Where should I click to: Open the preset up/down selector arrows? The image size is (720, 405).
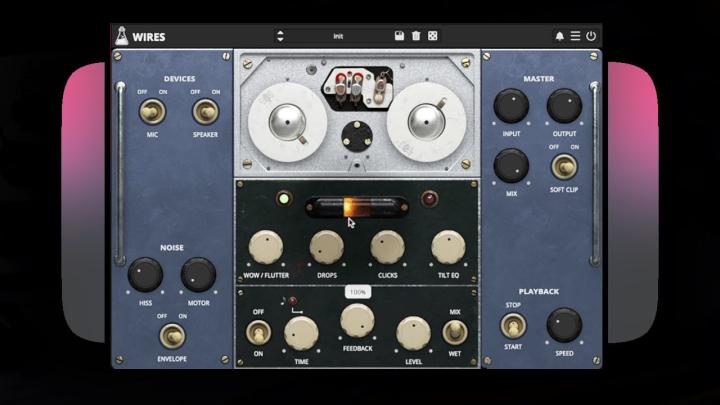pyautogui.click(x=280, y=36)
